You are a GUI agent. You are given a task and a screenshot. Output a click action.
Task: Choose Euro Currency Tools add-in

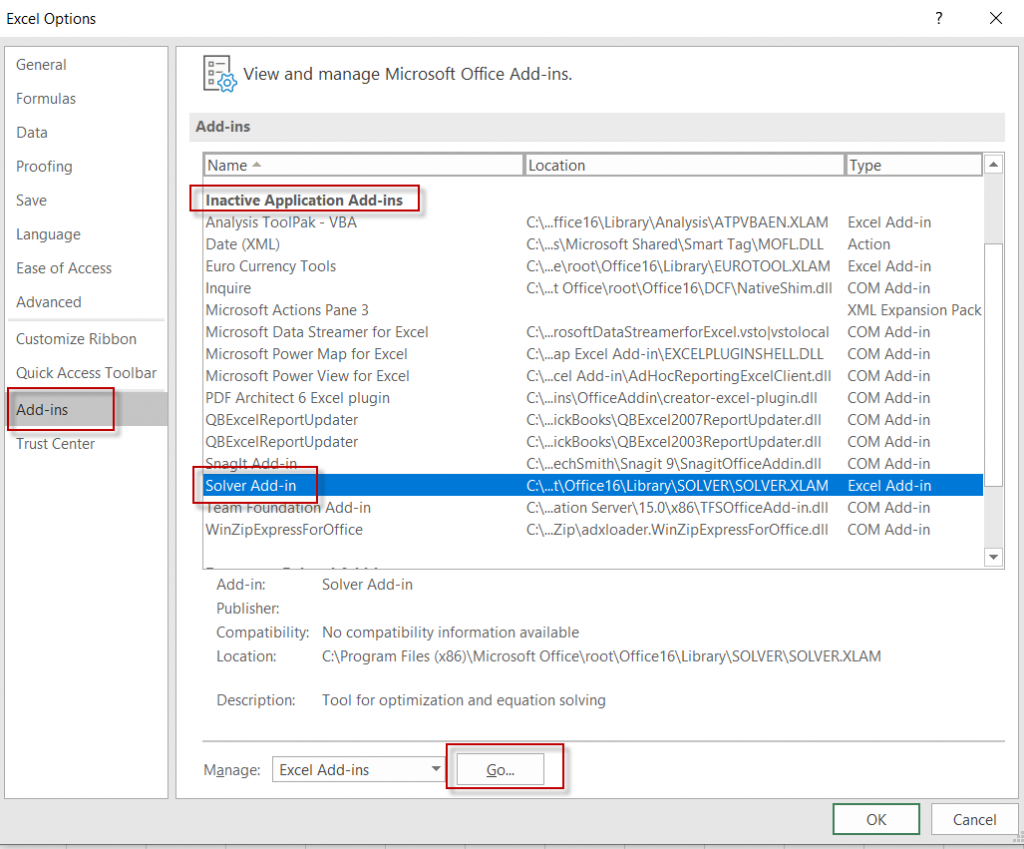click(271, 266)
